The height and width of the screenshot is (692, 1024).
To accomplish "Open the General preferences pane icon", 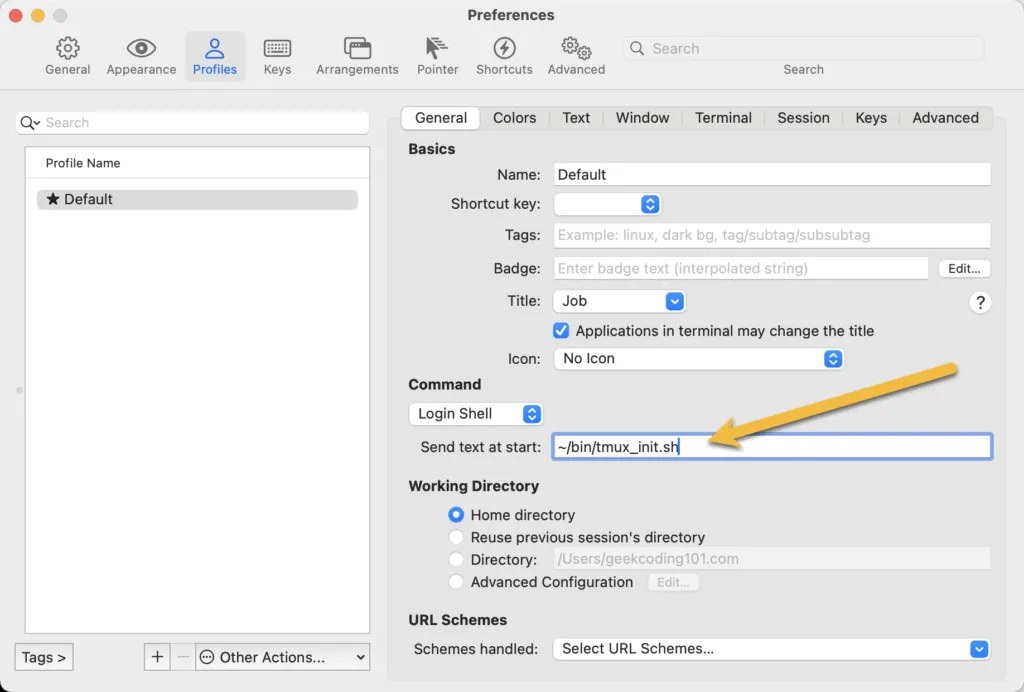I will coord(67,49).
